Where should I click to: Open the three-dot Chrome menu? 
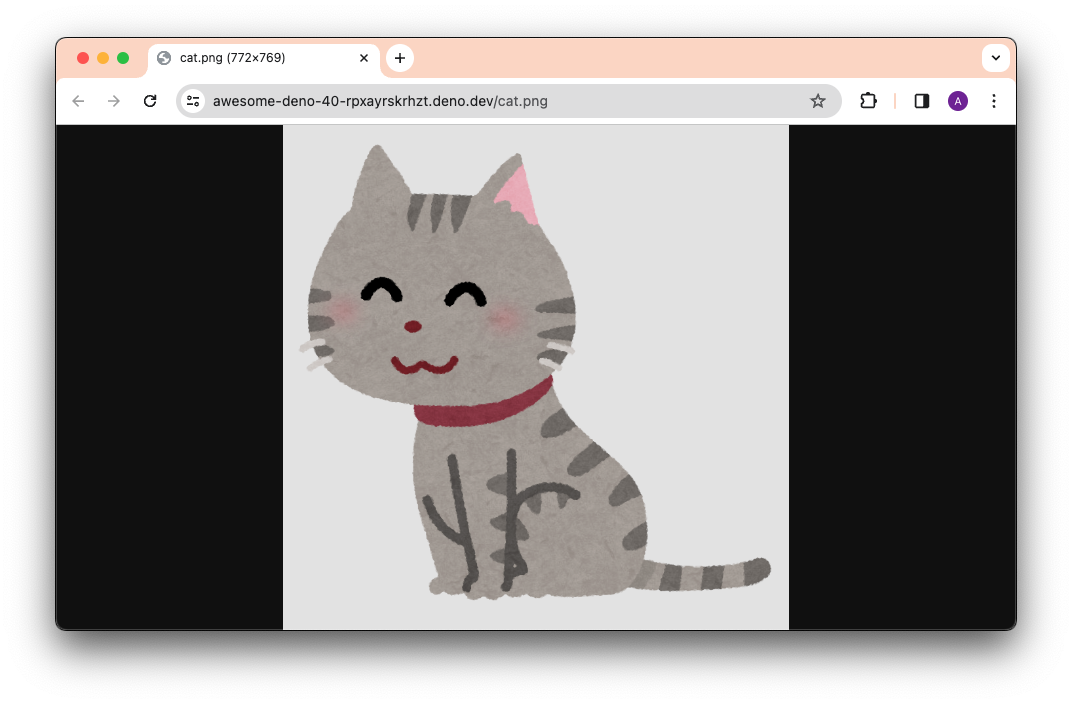994,101
